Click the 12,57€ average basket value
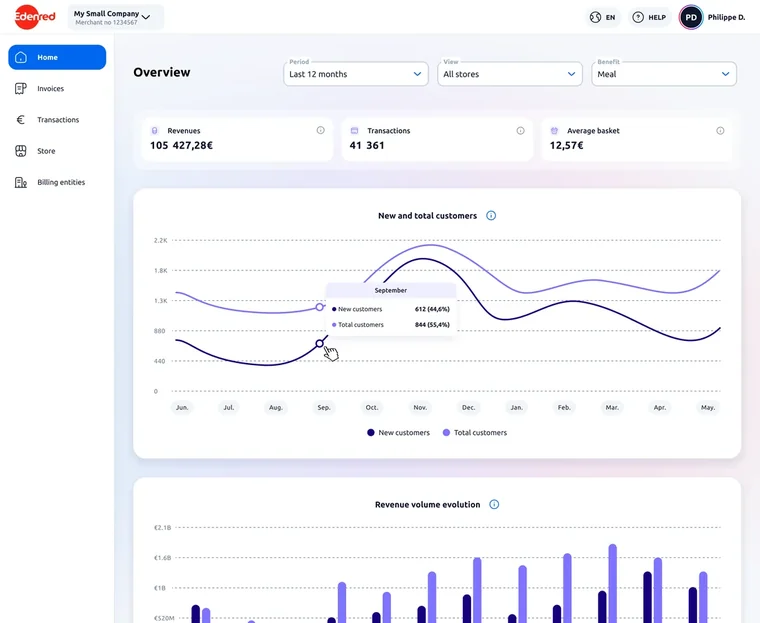Screen dimensions: 760x623 pyautogui.click(x=566, y=145)
